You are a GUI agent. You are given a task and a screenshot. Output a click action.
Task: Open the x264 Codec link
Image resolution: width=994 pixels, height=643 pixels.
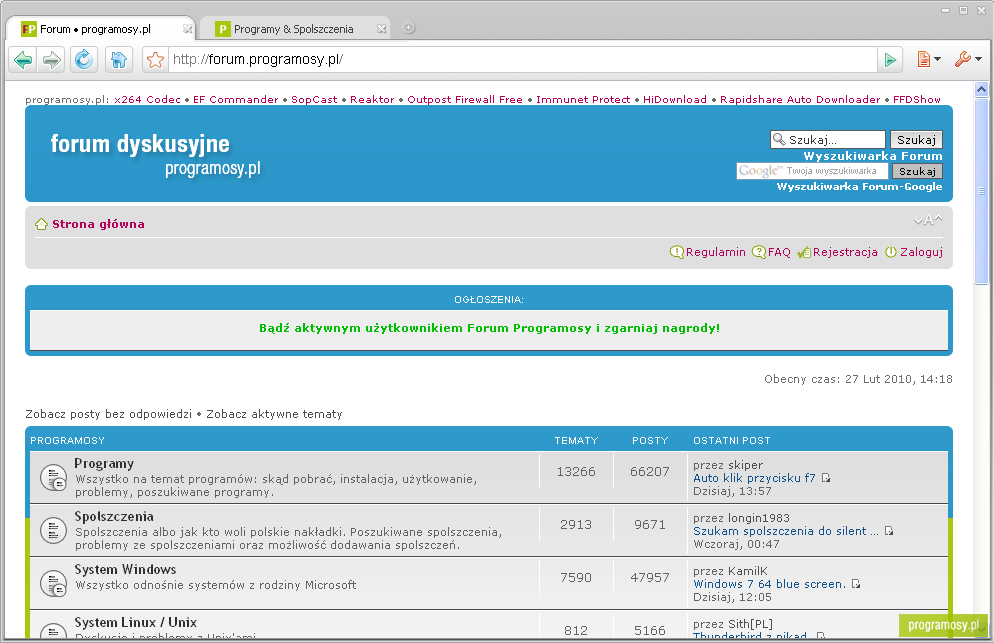[x=147, y=100]
